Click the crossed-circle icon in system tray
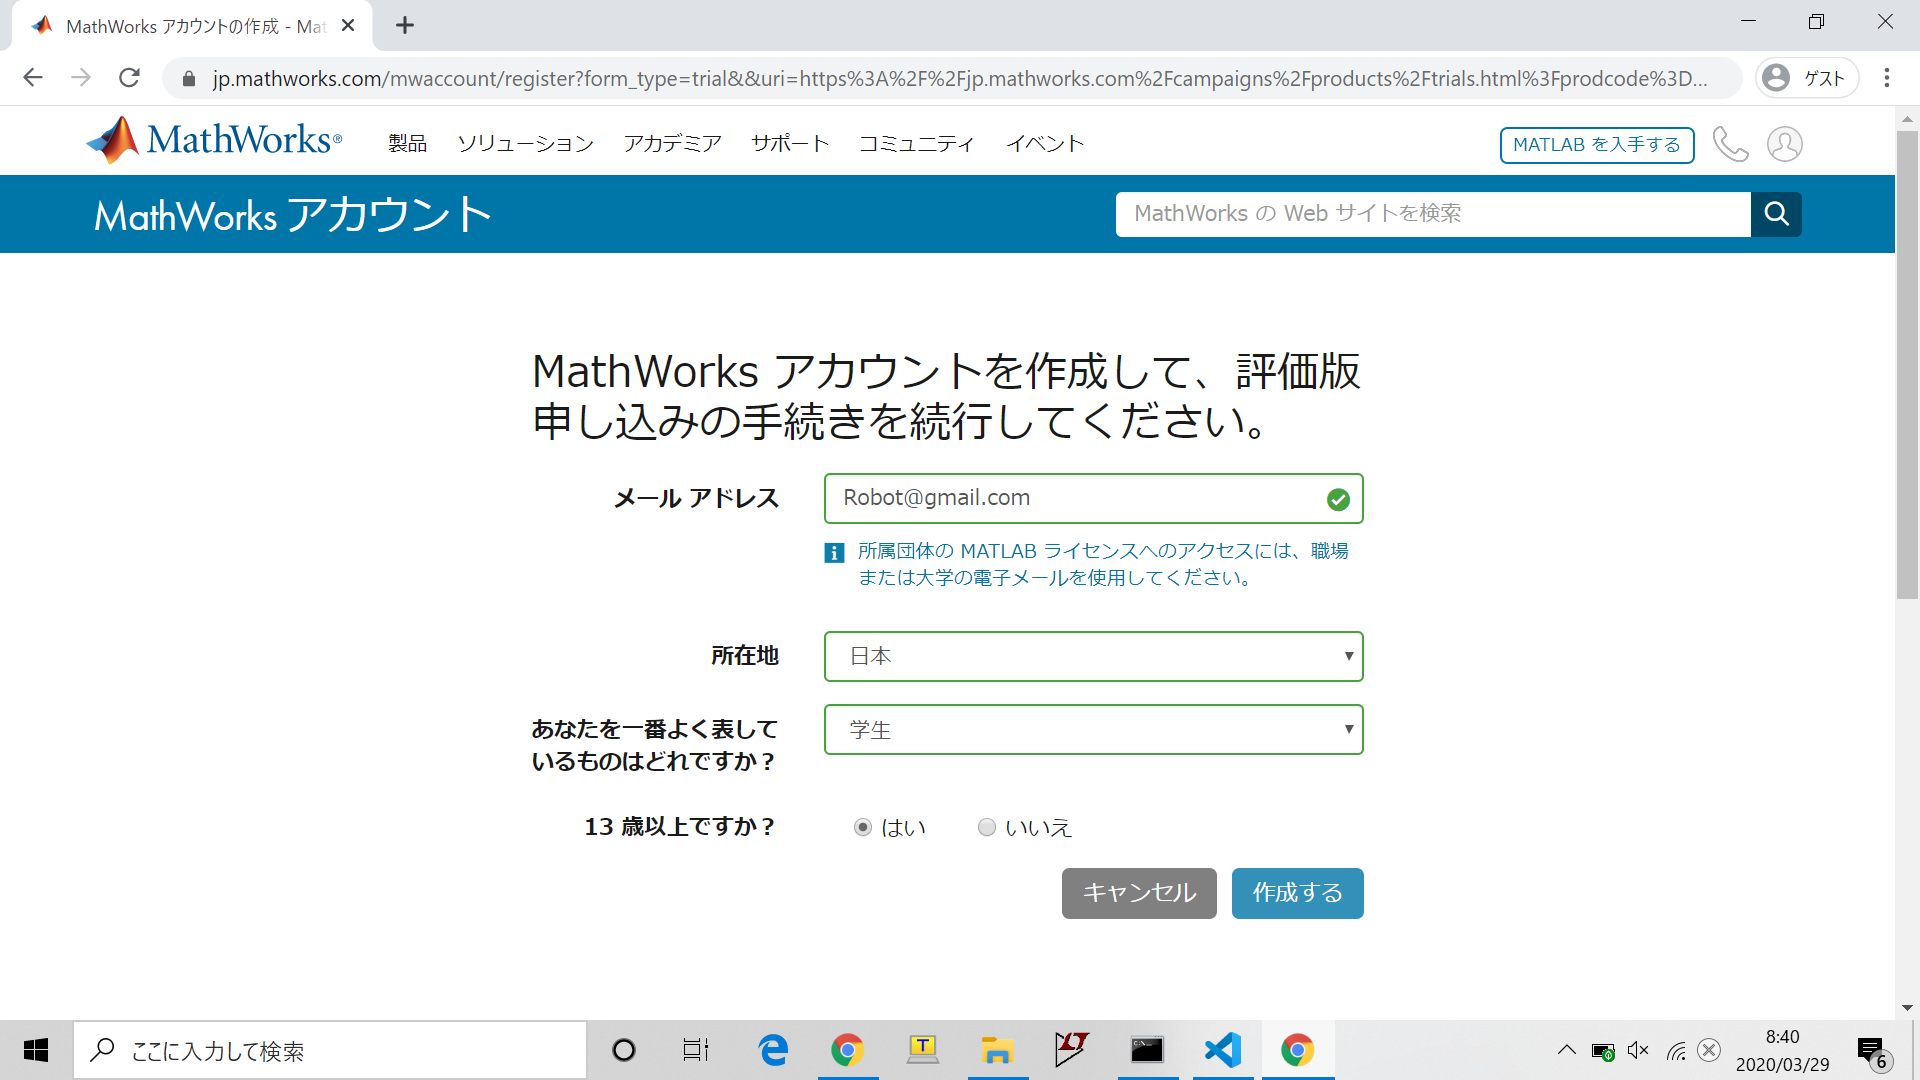The image size is (1920, 1080). coord(1709,1050)
